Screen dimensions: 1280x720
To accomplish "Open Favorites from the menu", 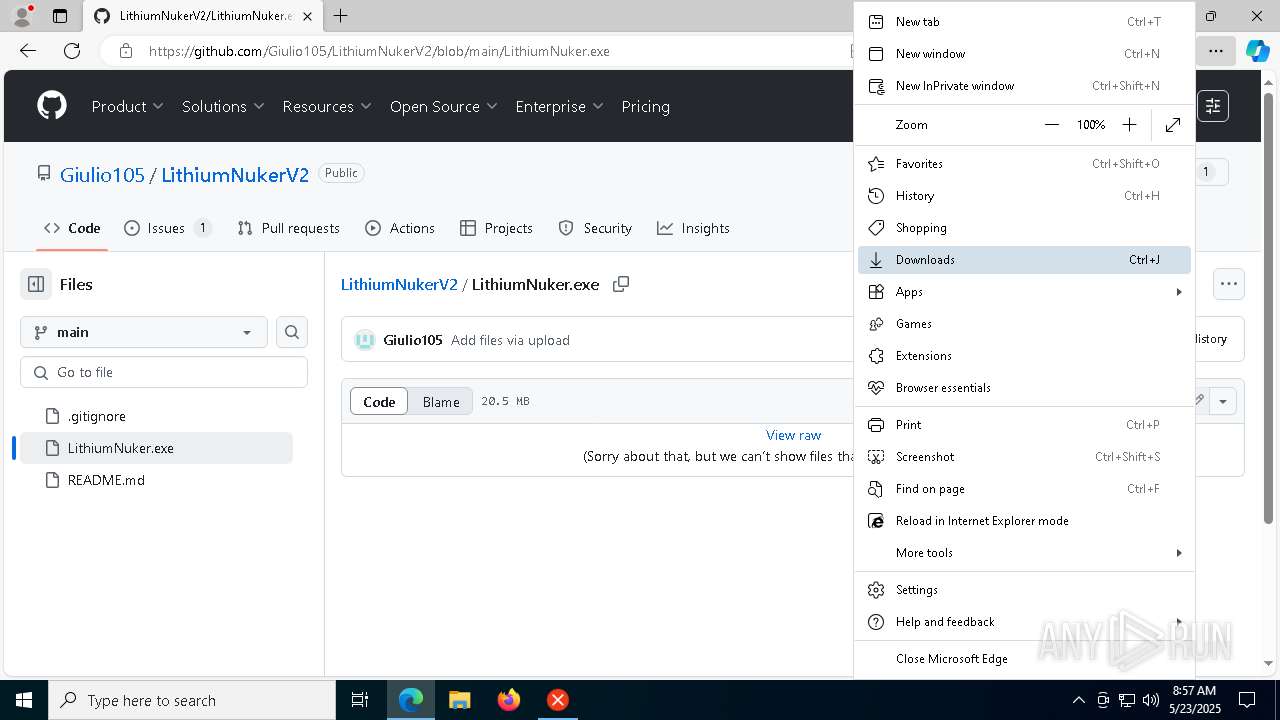I will pos(1024,164).
